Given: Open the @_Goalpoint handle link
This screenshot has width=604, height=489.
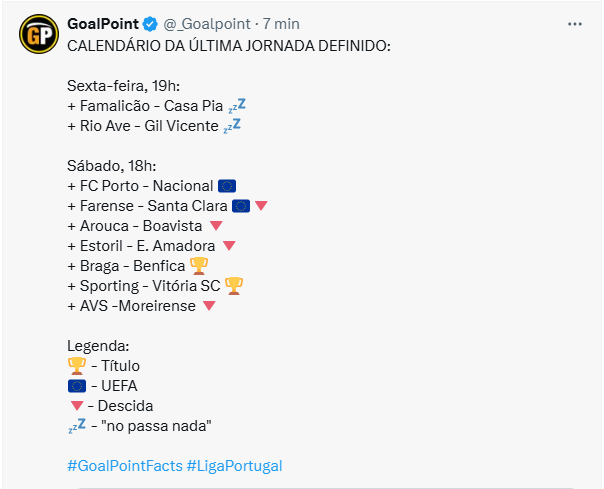Looking at the screenshot, I should point(207,24).
